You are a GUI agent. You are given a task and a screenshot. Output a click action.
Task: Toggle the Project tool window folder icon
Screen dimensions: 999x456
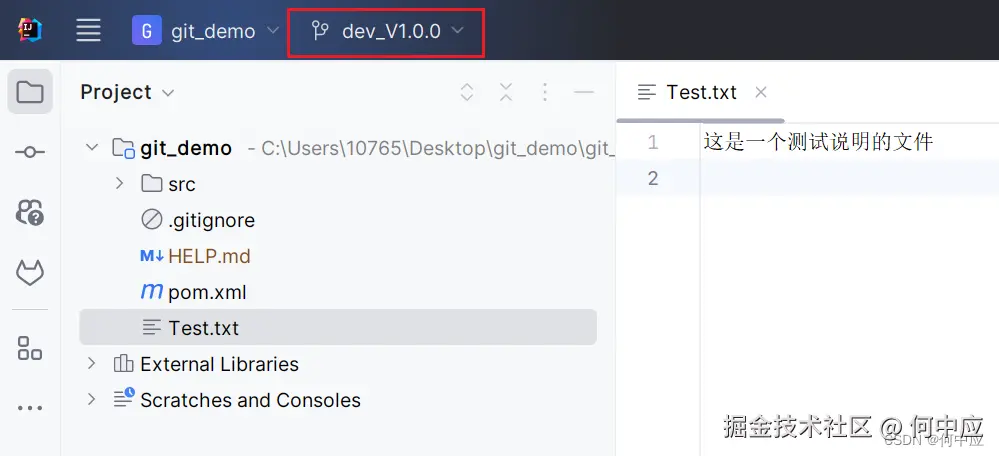[30, 93]
